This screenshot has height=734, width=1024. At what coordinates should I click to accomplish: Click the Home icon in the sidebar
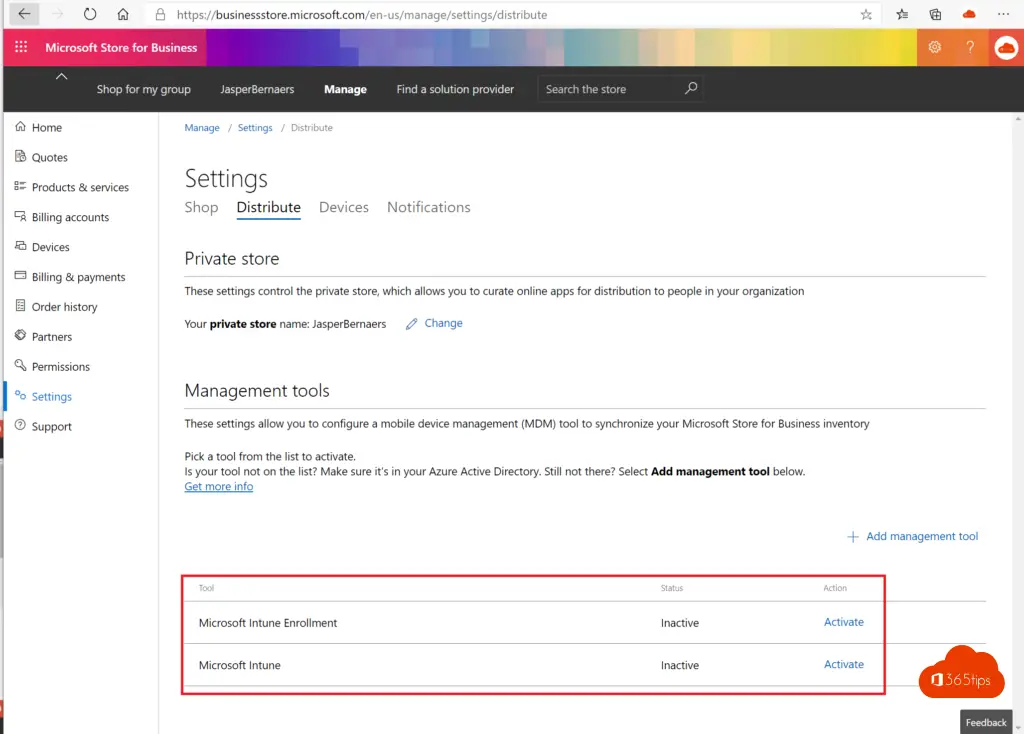pyautogui.click(x=20, y=127)
